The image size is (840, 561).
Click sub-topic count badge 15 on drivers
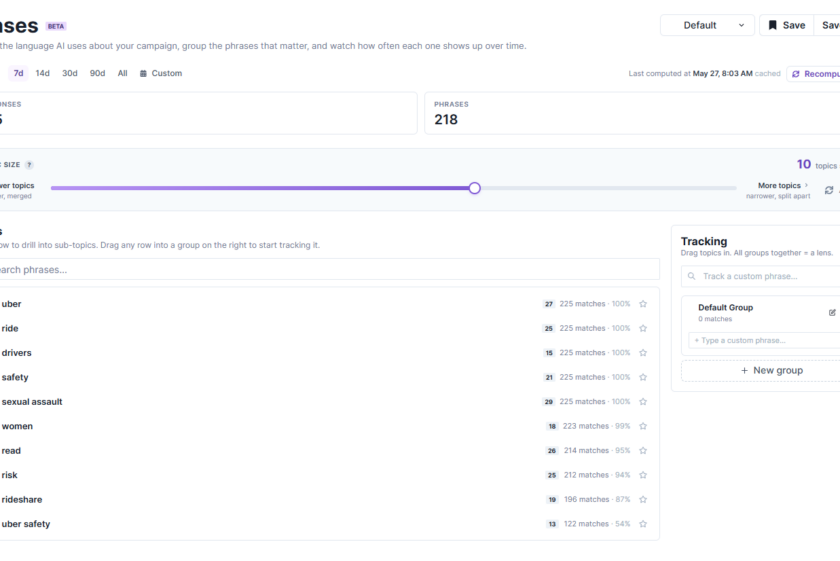click(x=549, y=353)
